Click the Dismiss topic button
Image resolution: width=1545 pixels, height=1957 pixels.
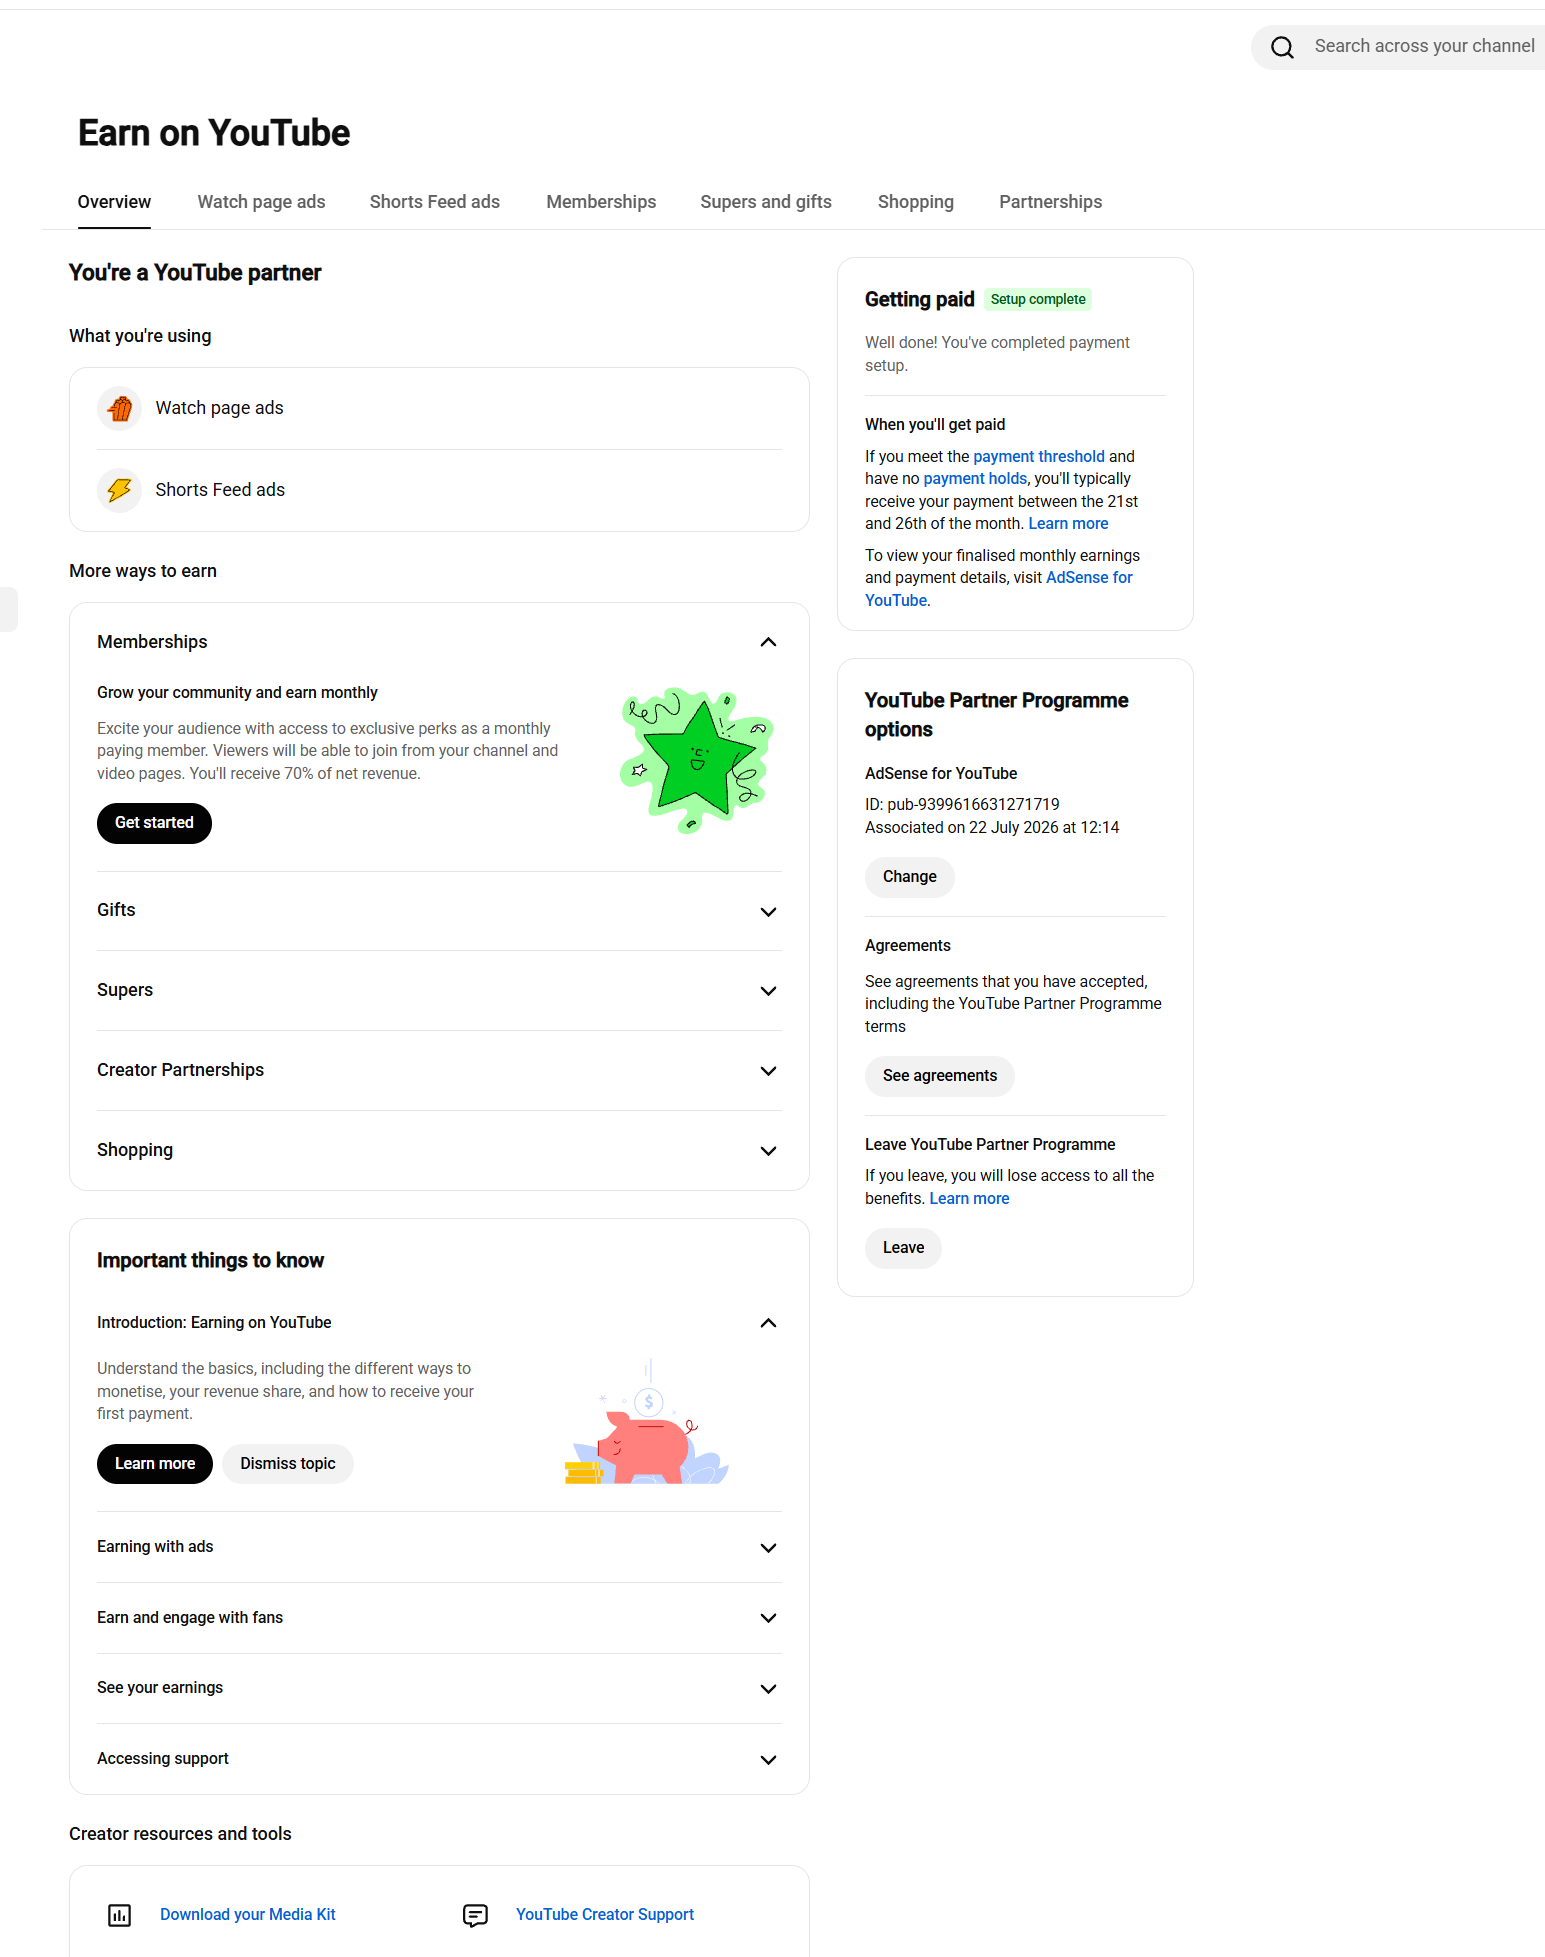click(288, 1464)
